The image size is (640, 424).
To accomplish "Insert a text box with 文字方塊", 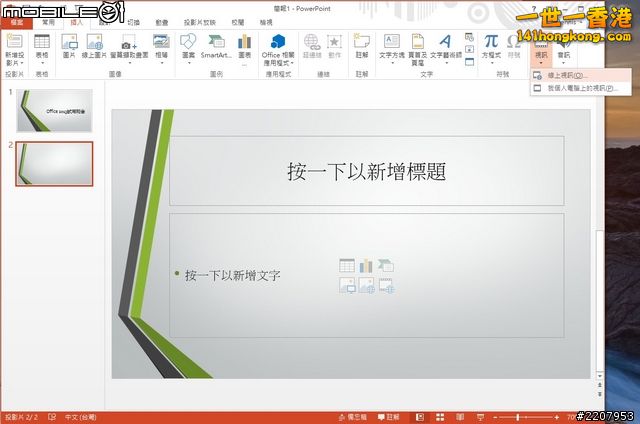I will point(392,46).
